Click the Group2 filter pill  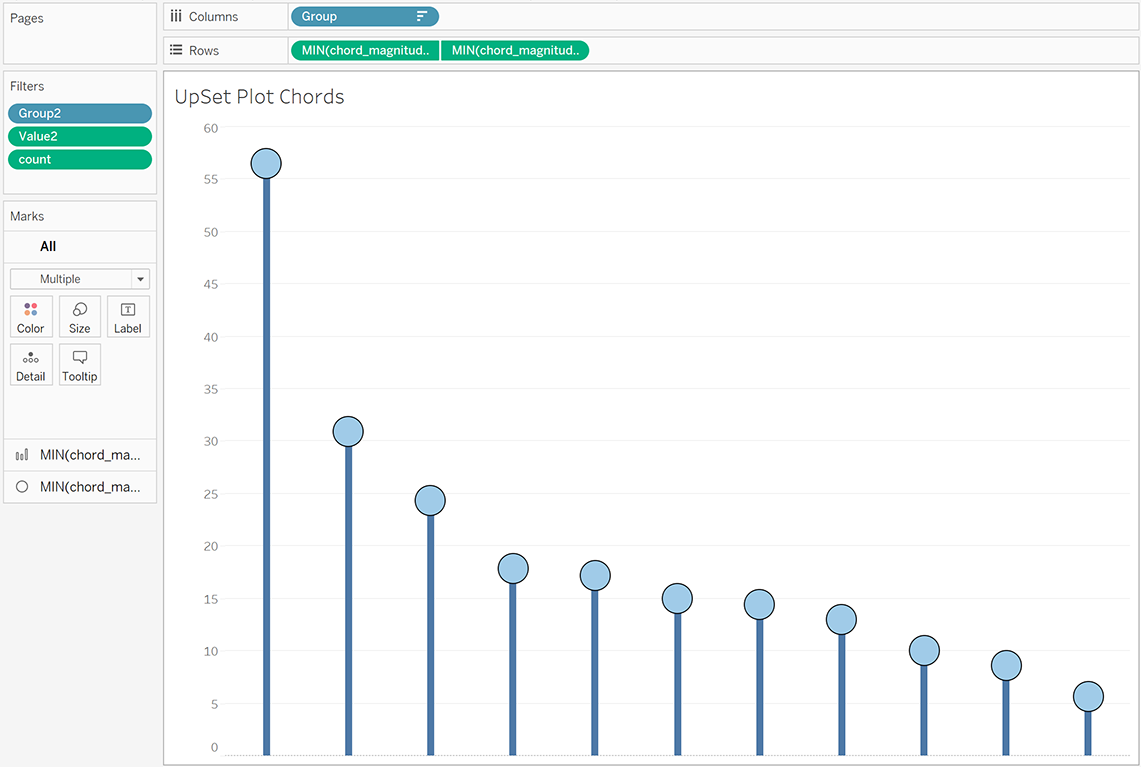[x=80, y=114]
